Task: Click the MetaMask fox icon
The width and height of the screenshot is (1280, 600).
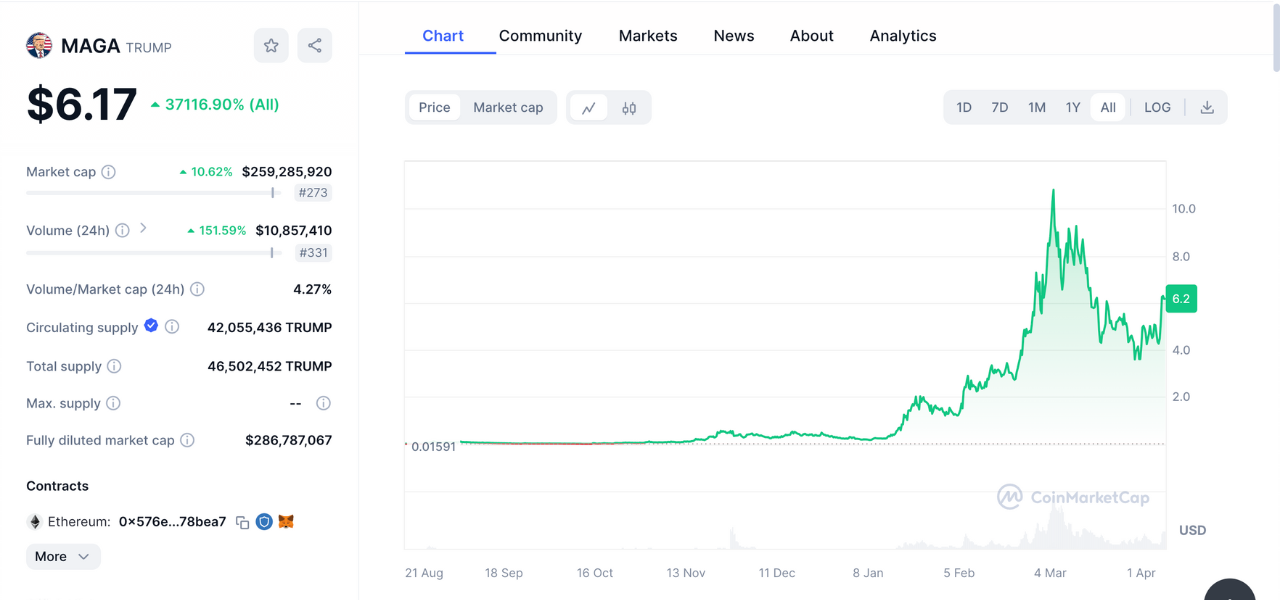Action: (x=286, y=522)
